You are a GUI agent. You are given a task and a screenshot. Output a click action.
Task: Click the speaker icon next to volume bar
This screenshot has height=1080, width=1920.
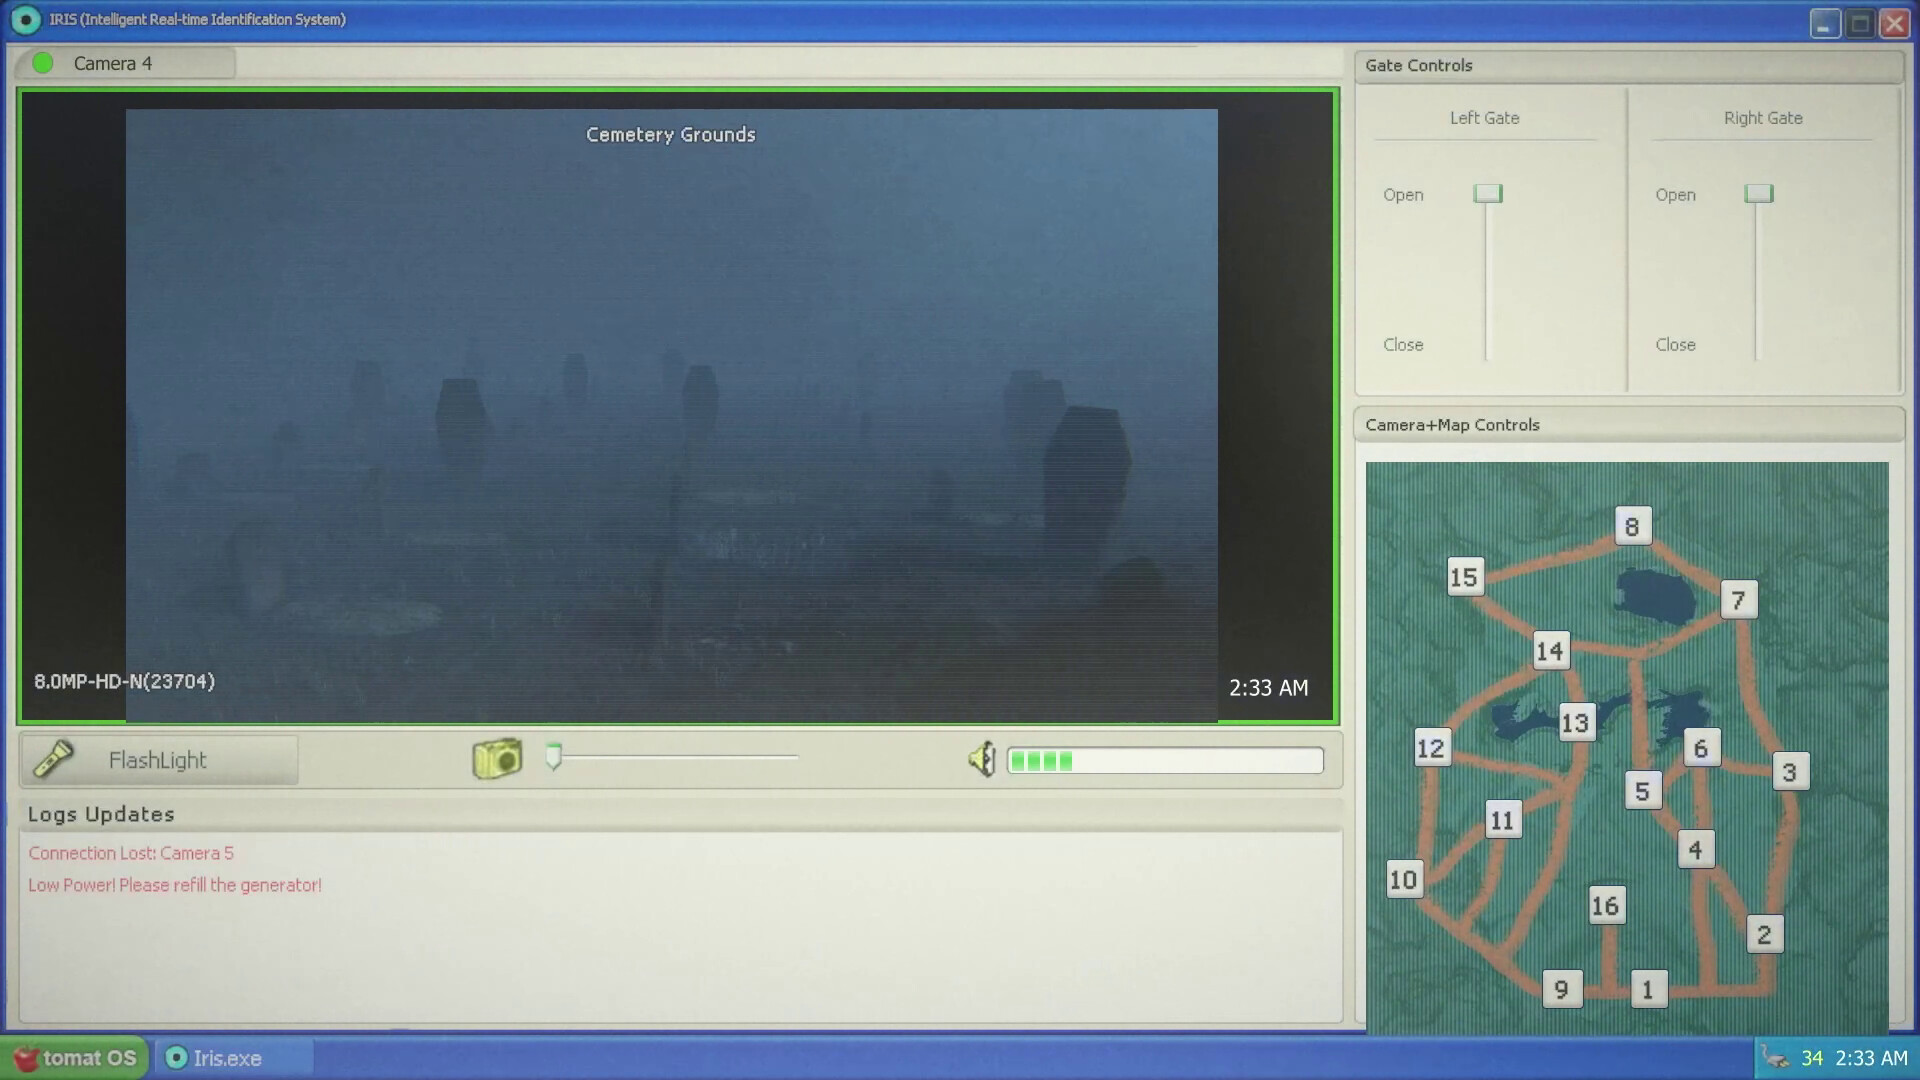[x=981, y=759]
